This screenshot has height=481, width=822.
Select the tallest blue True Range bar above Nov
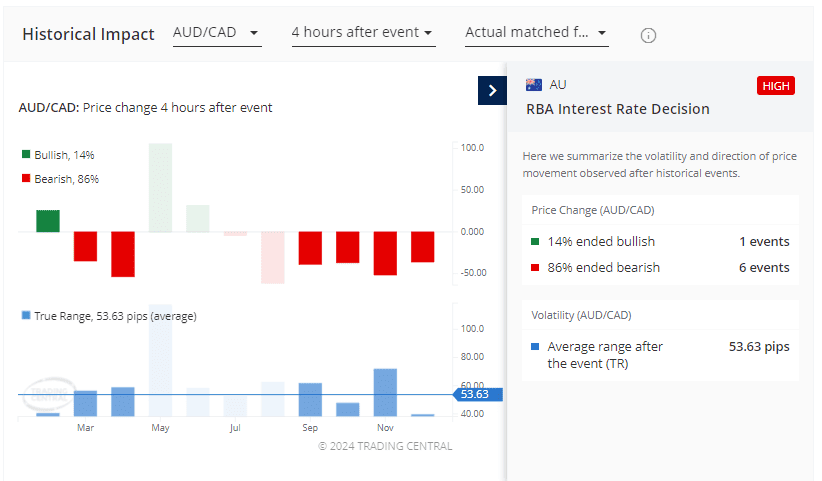point(385,392)
